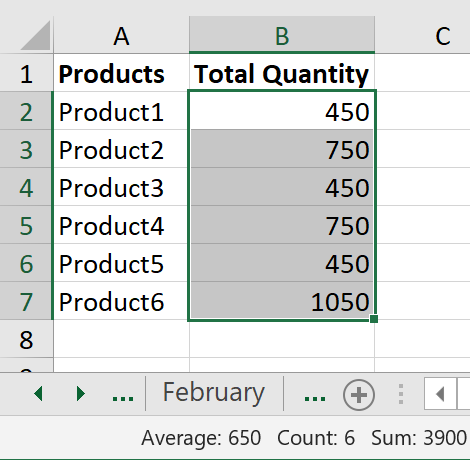Select the Products header cell
This screenshot has width=470, height=460.
[121, 73]
